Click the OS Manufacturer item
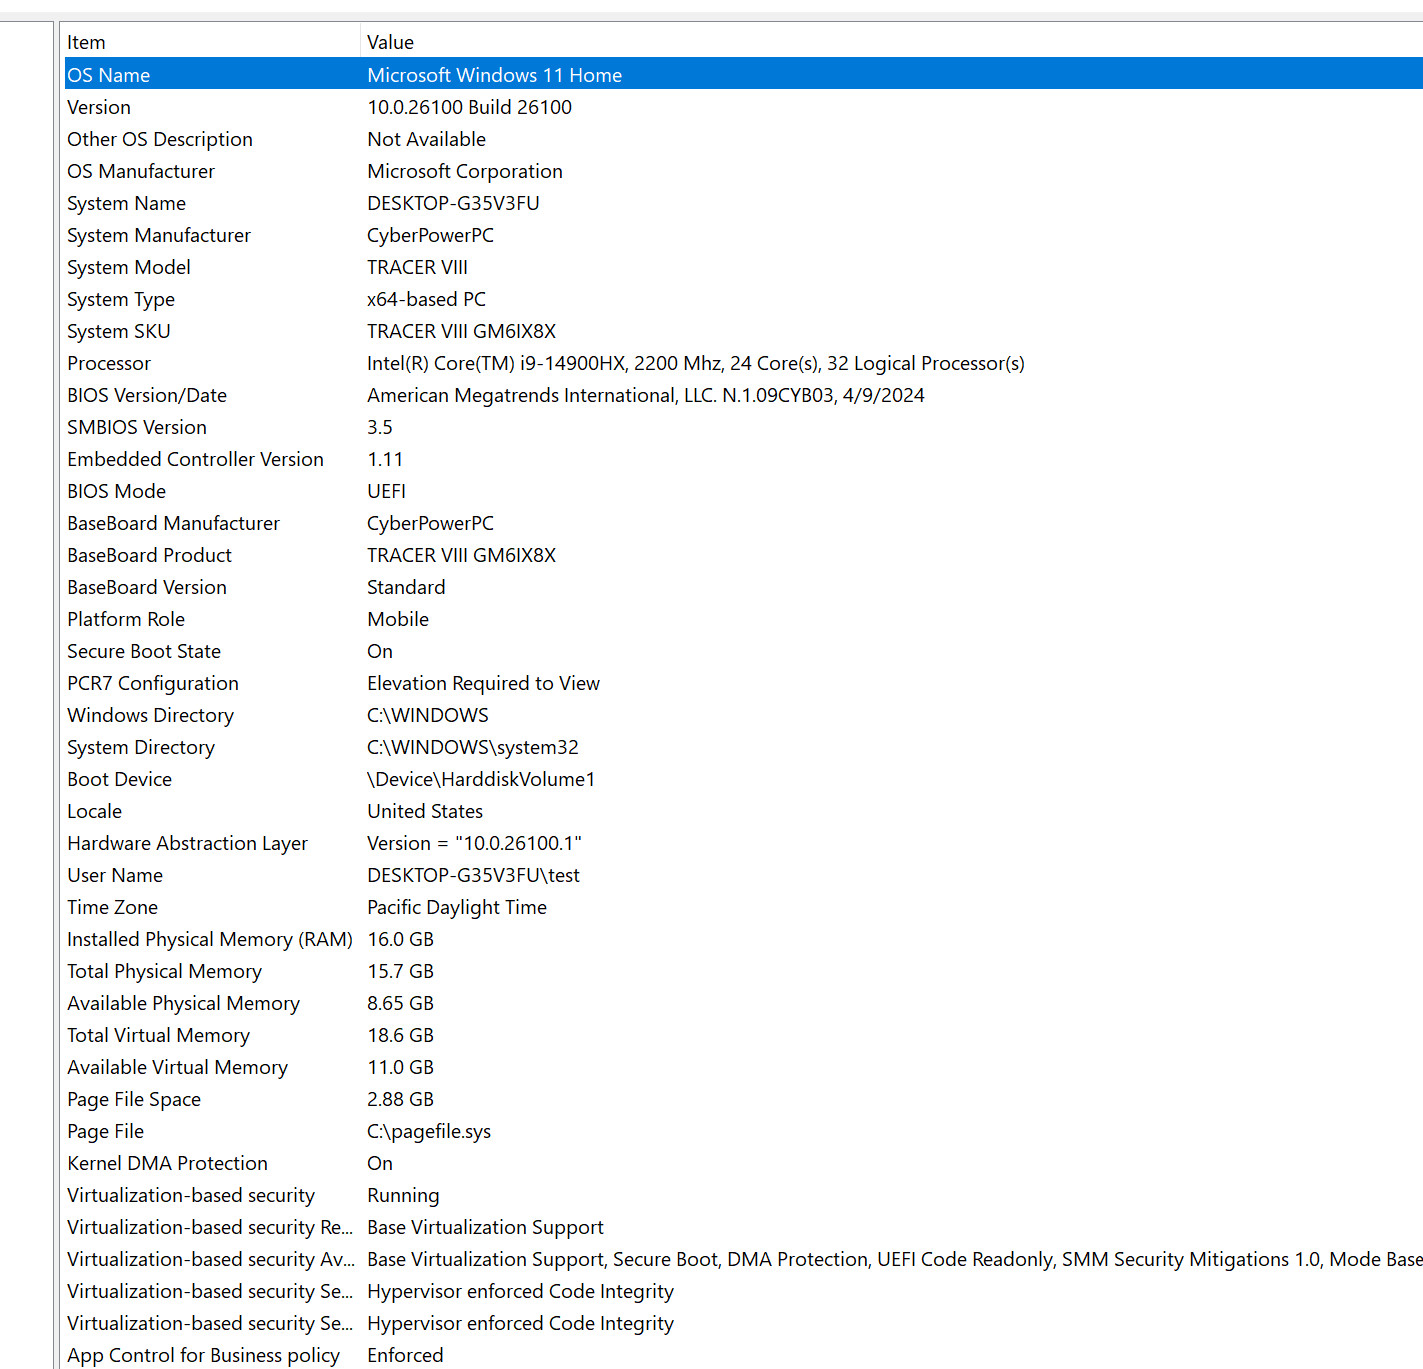Viewport: 1423px width, 1369px height. (x=141, y=171)
